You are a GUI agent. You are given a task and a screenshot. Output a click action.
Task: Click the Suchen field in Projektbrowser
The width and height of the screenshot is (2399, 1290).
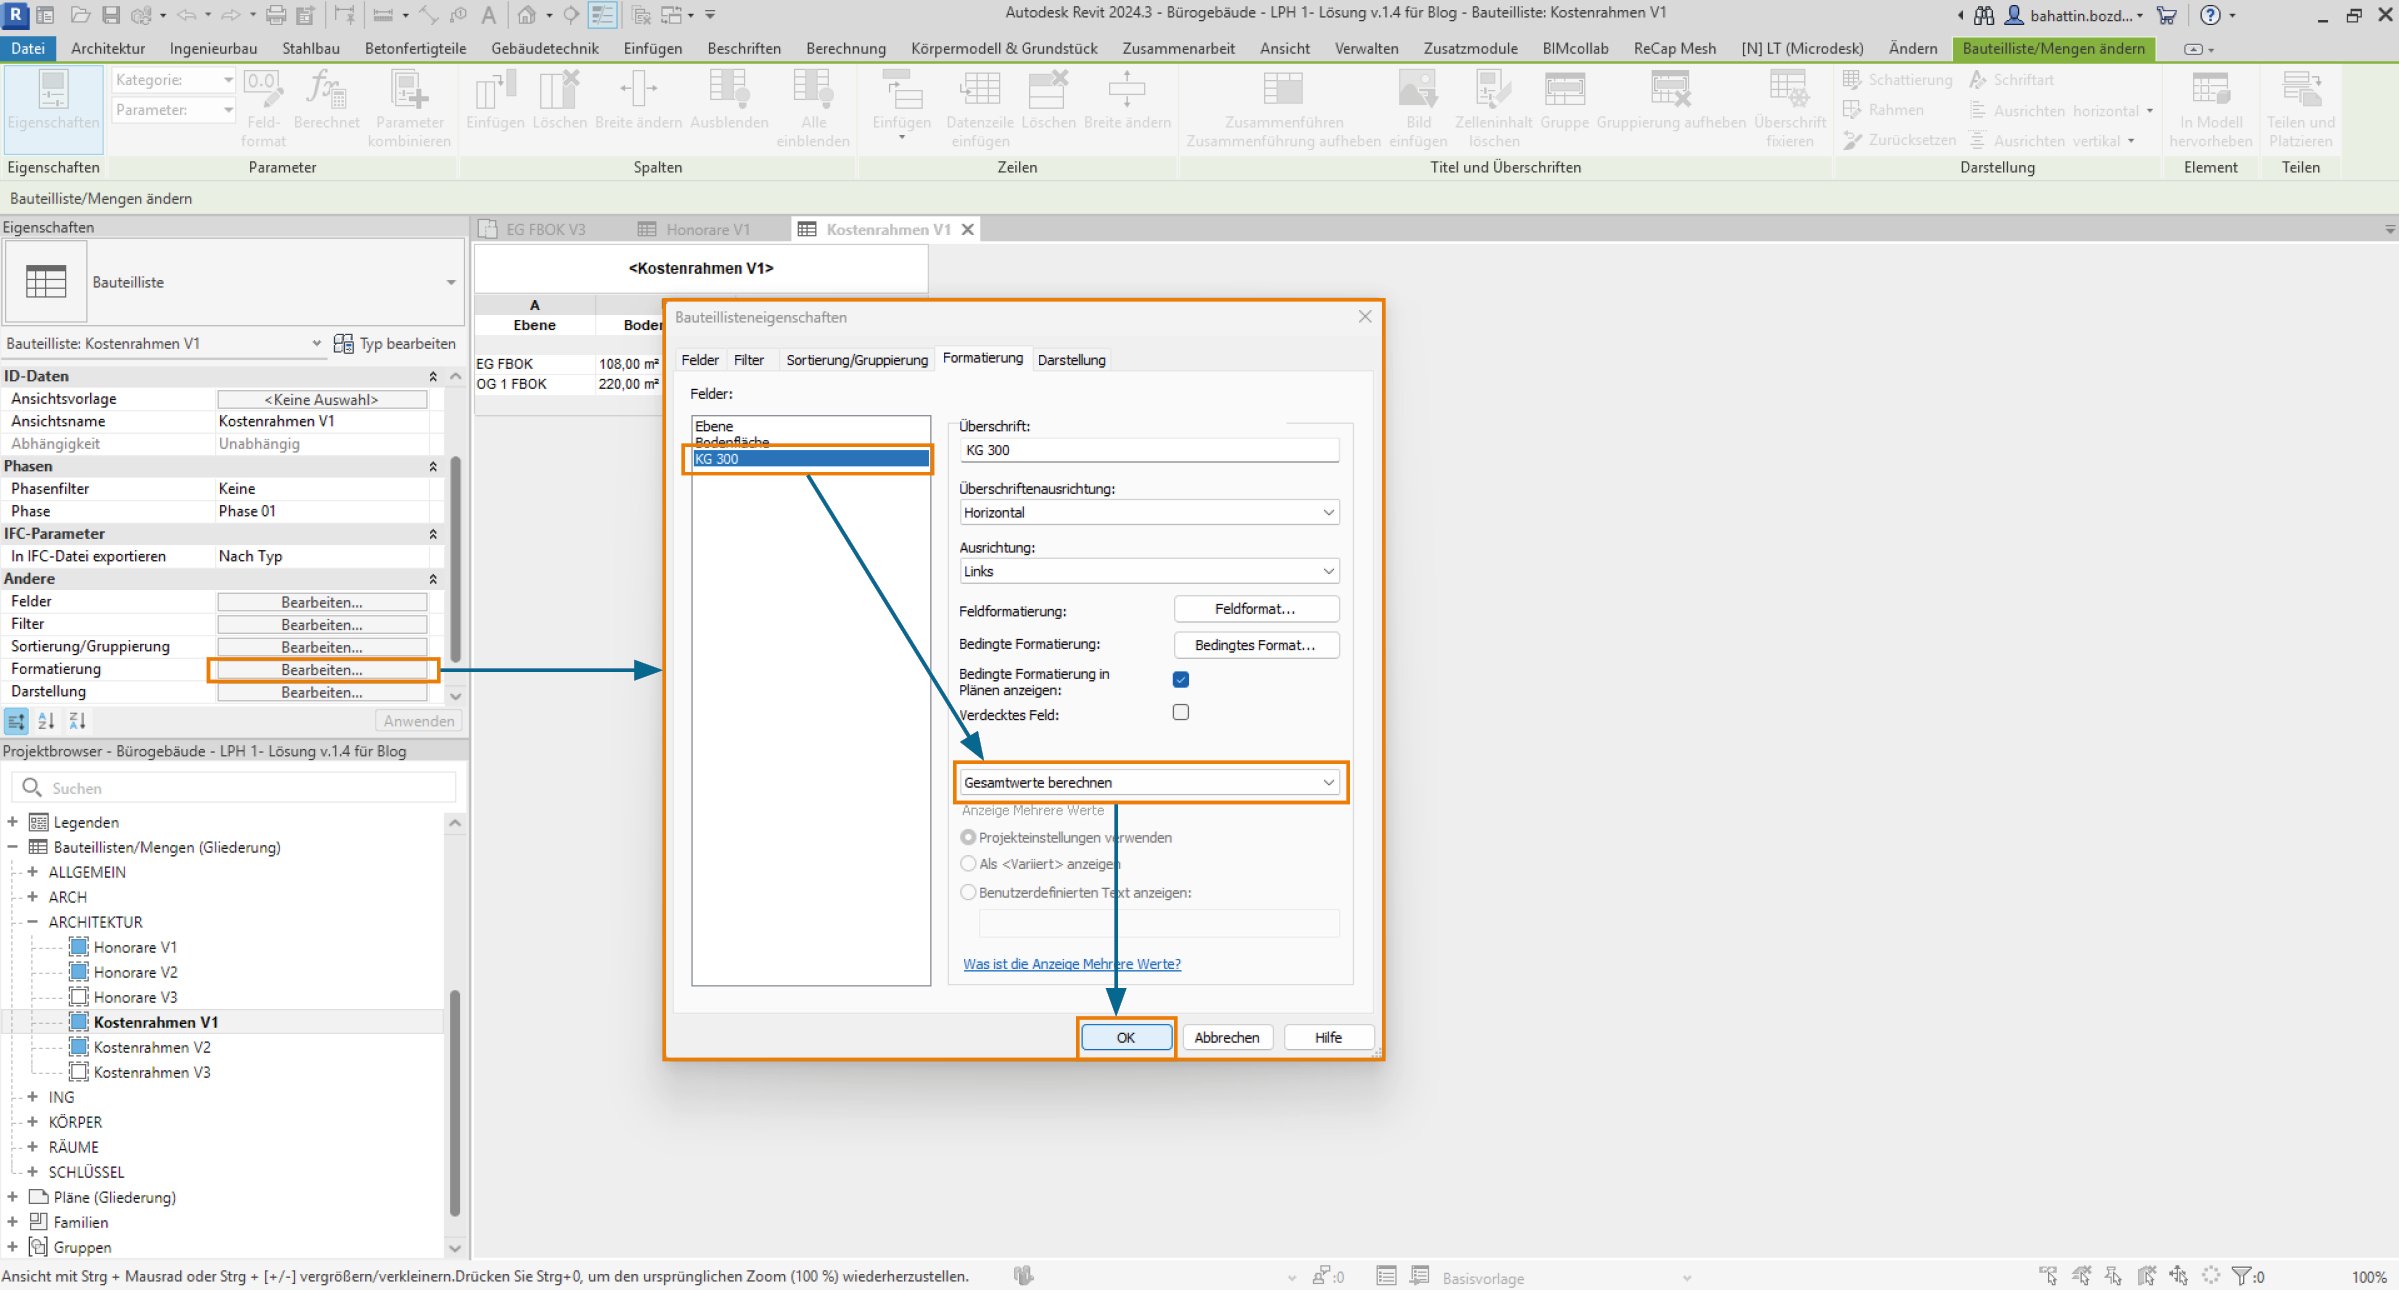click(234, 788)
